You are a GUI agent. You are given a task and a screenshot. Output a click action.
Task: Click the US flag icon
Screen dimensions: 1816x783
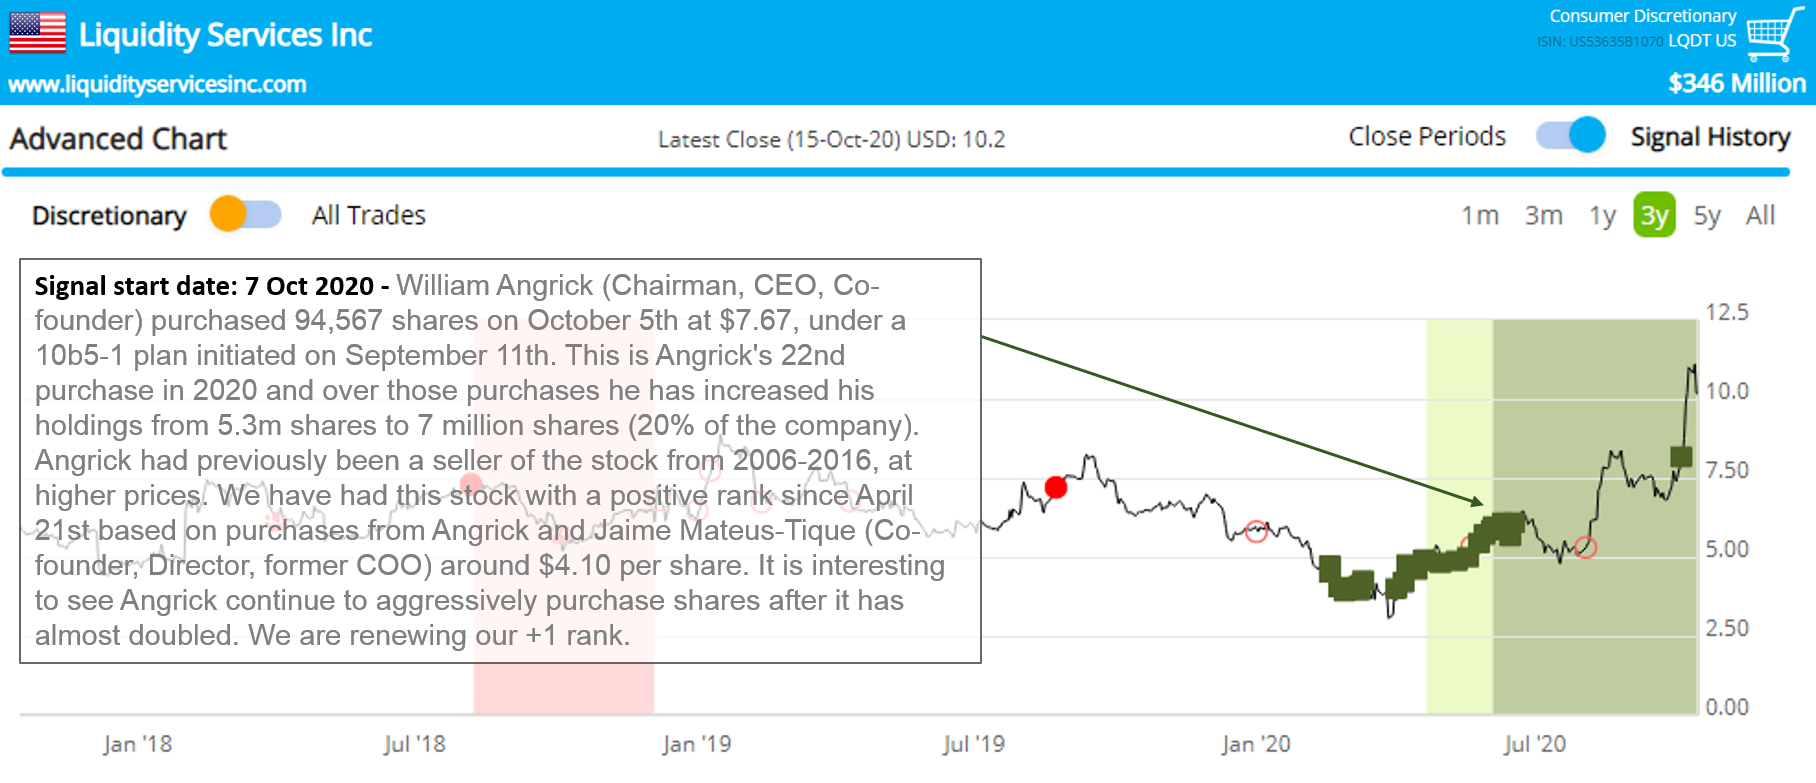pos(37,33)
